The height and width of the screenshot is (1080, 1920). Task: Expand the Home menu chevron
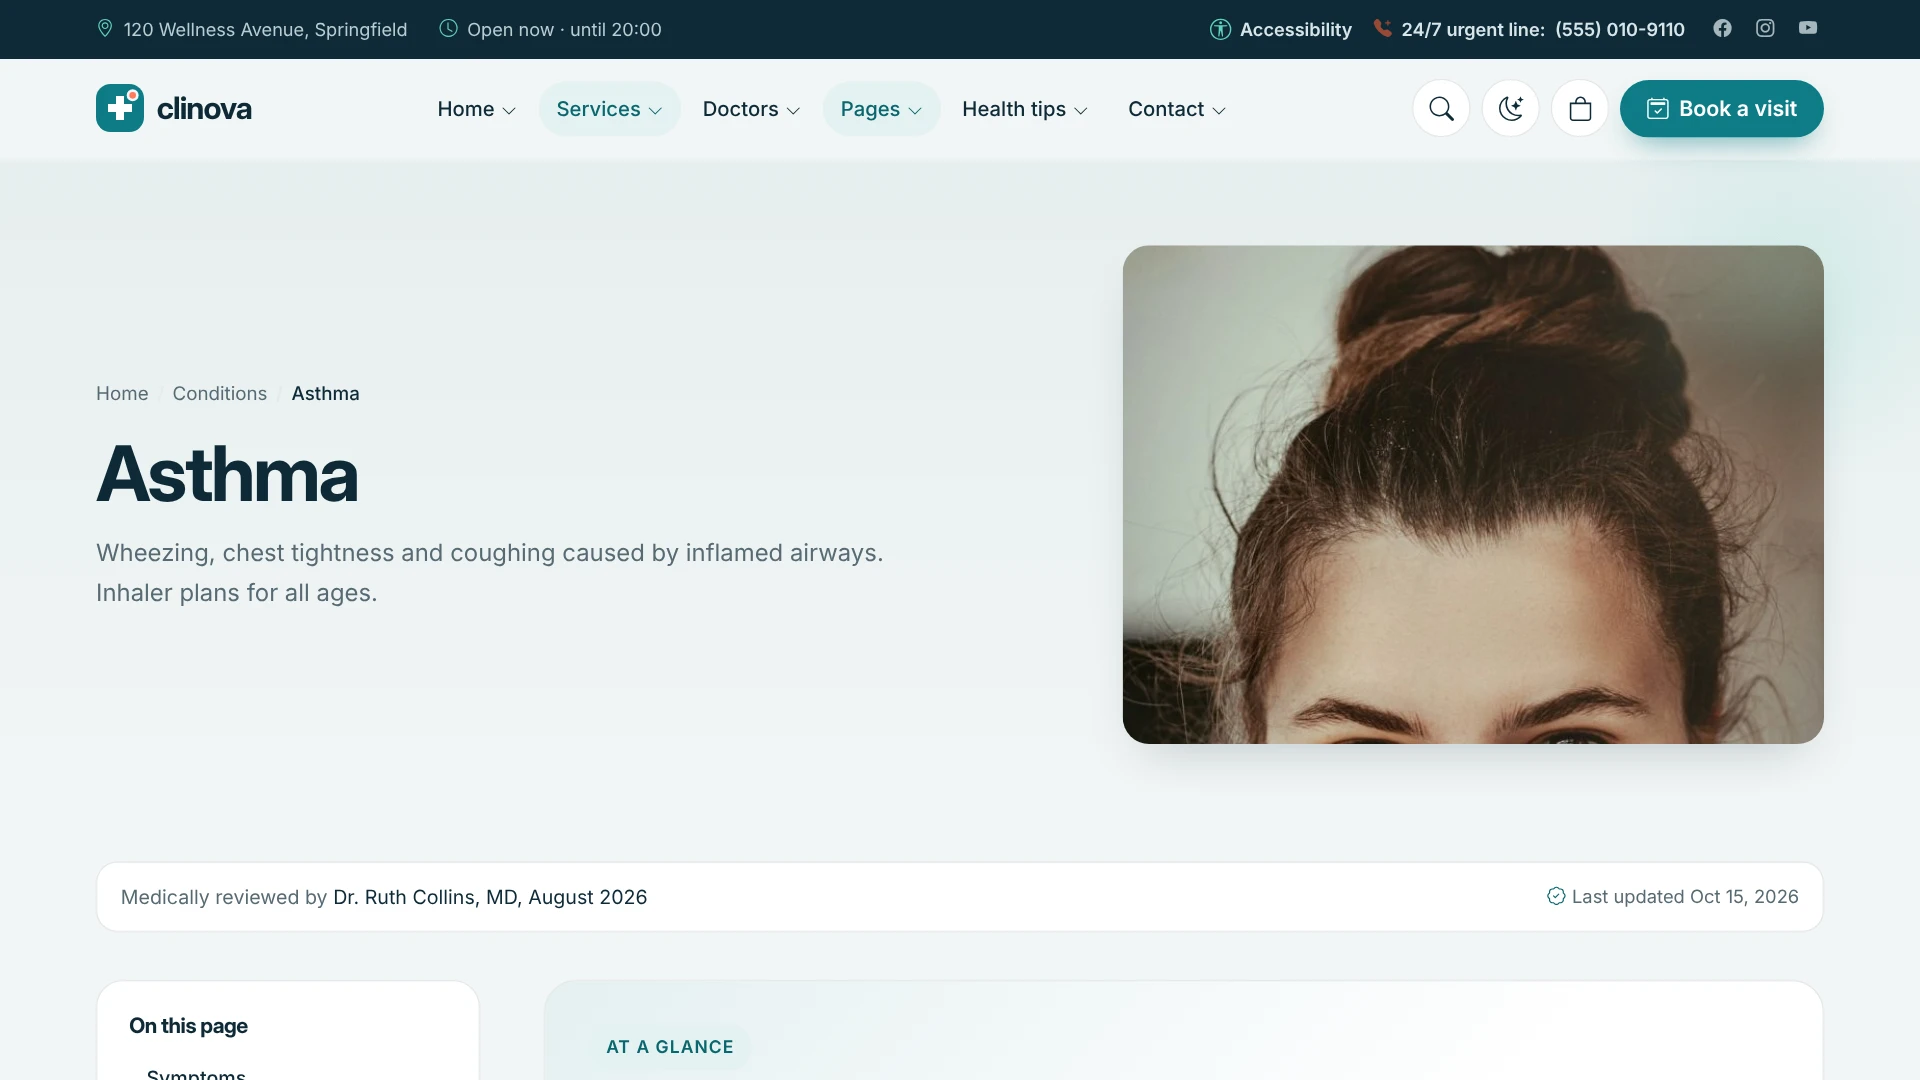[x=509, y=110]
